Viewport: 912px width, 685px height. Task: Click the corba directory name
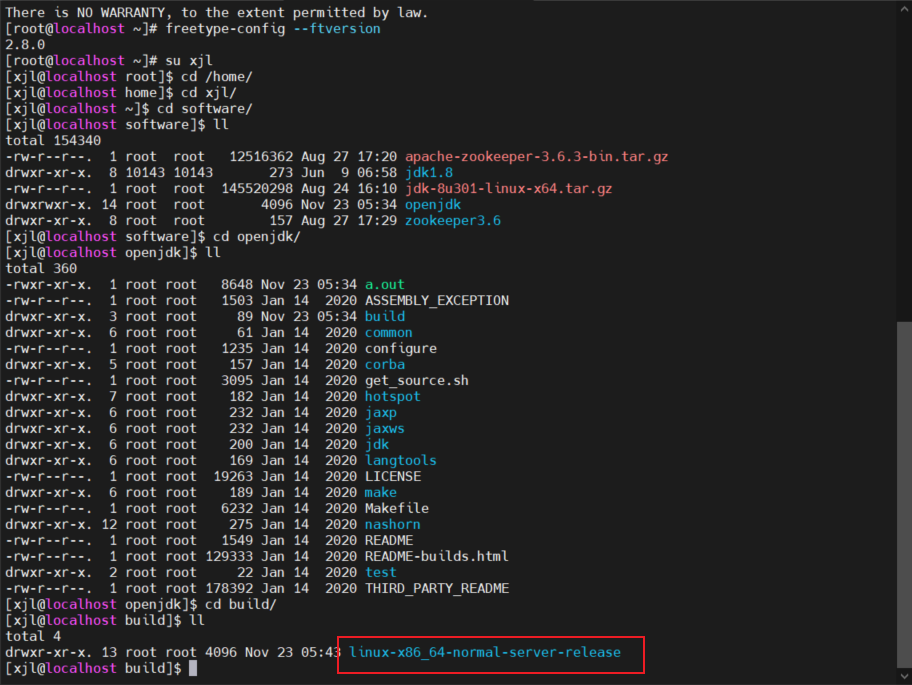[x=384, y=365]
